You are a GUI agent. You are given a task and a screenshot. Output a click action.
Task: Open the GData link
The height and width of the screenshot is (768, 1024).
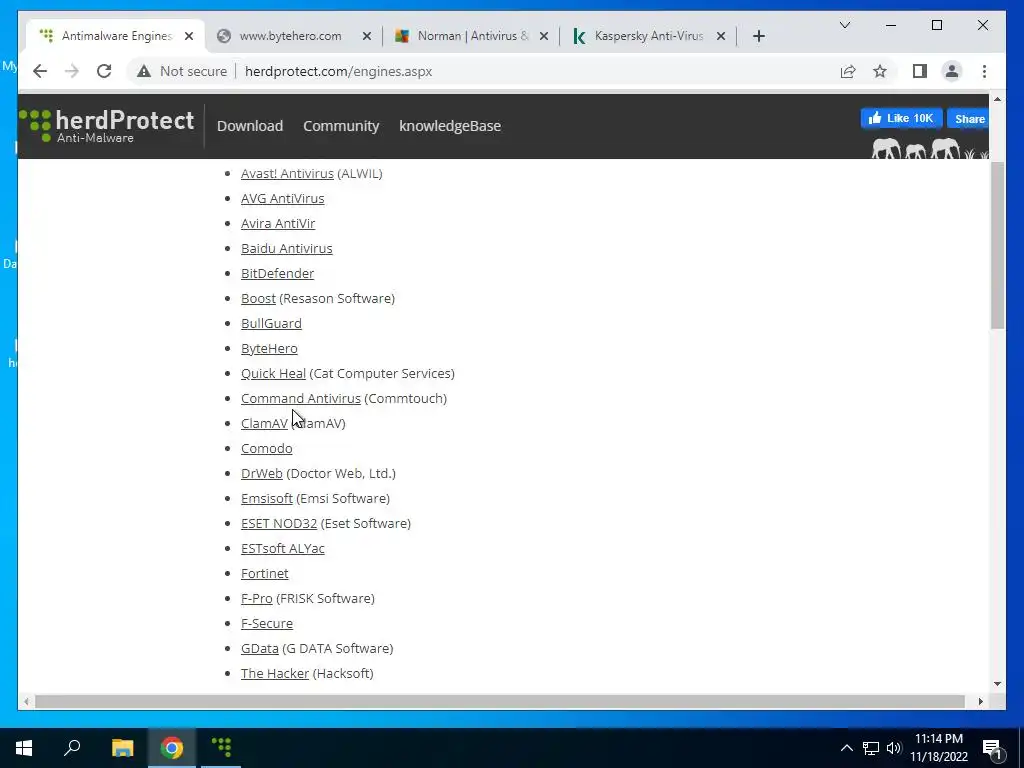click(260, 648)
